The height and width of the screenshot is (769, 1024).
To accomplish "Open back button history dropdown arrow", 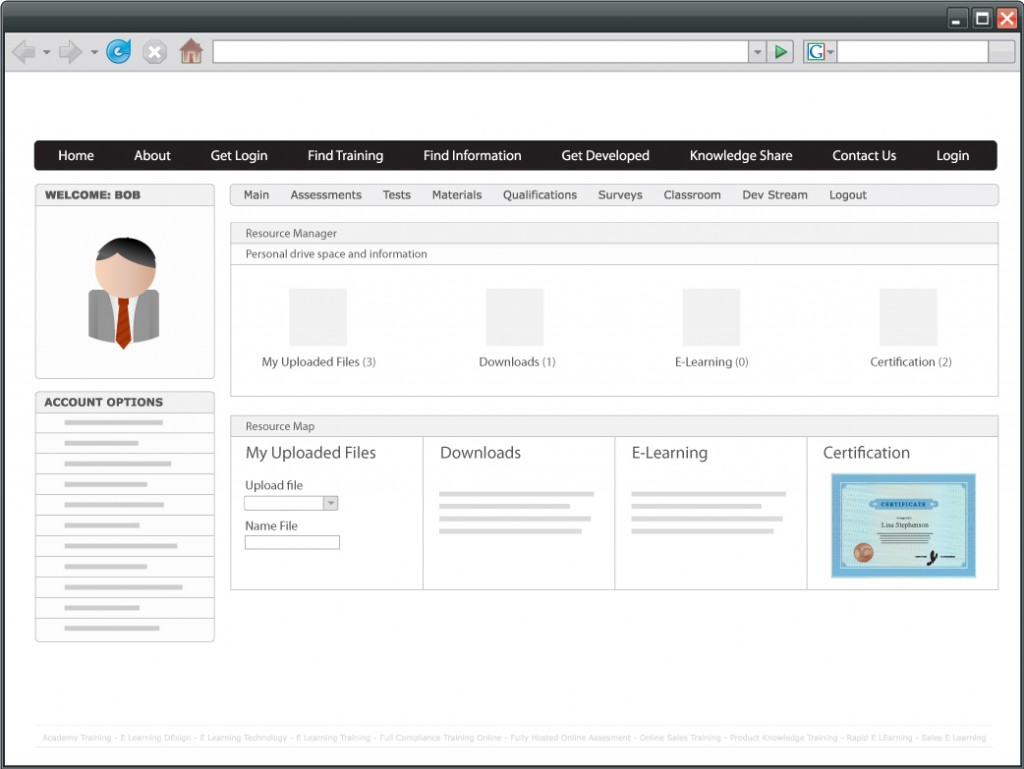I will [x=46, y=52].
